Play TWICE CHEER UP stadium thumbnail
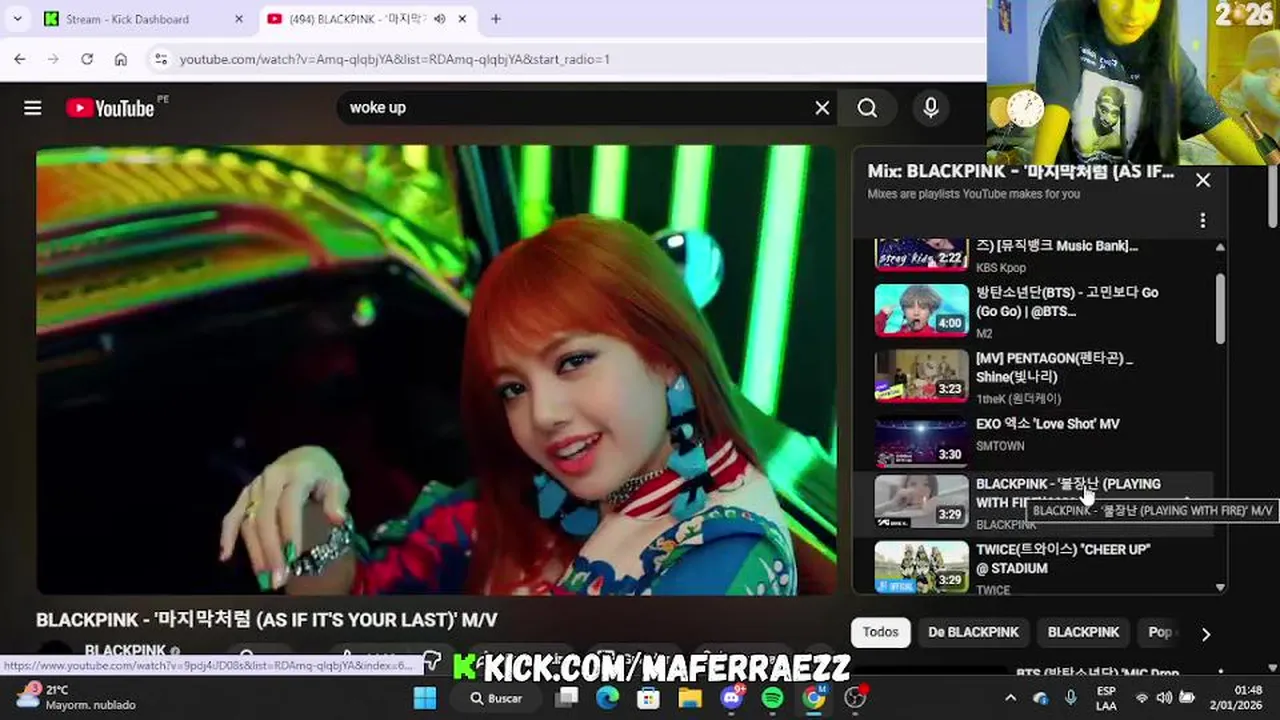Image resolution: width=1280 pixels, height=720 pixels. pyautogui.click(x=921, y=567)
